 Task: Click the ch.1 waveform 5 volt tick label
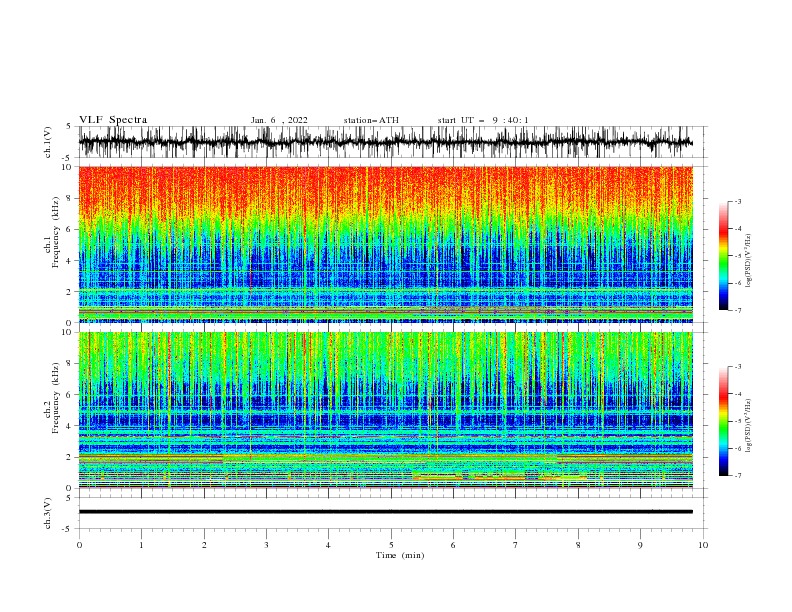69,127
